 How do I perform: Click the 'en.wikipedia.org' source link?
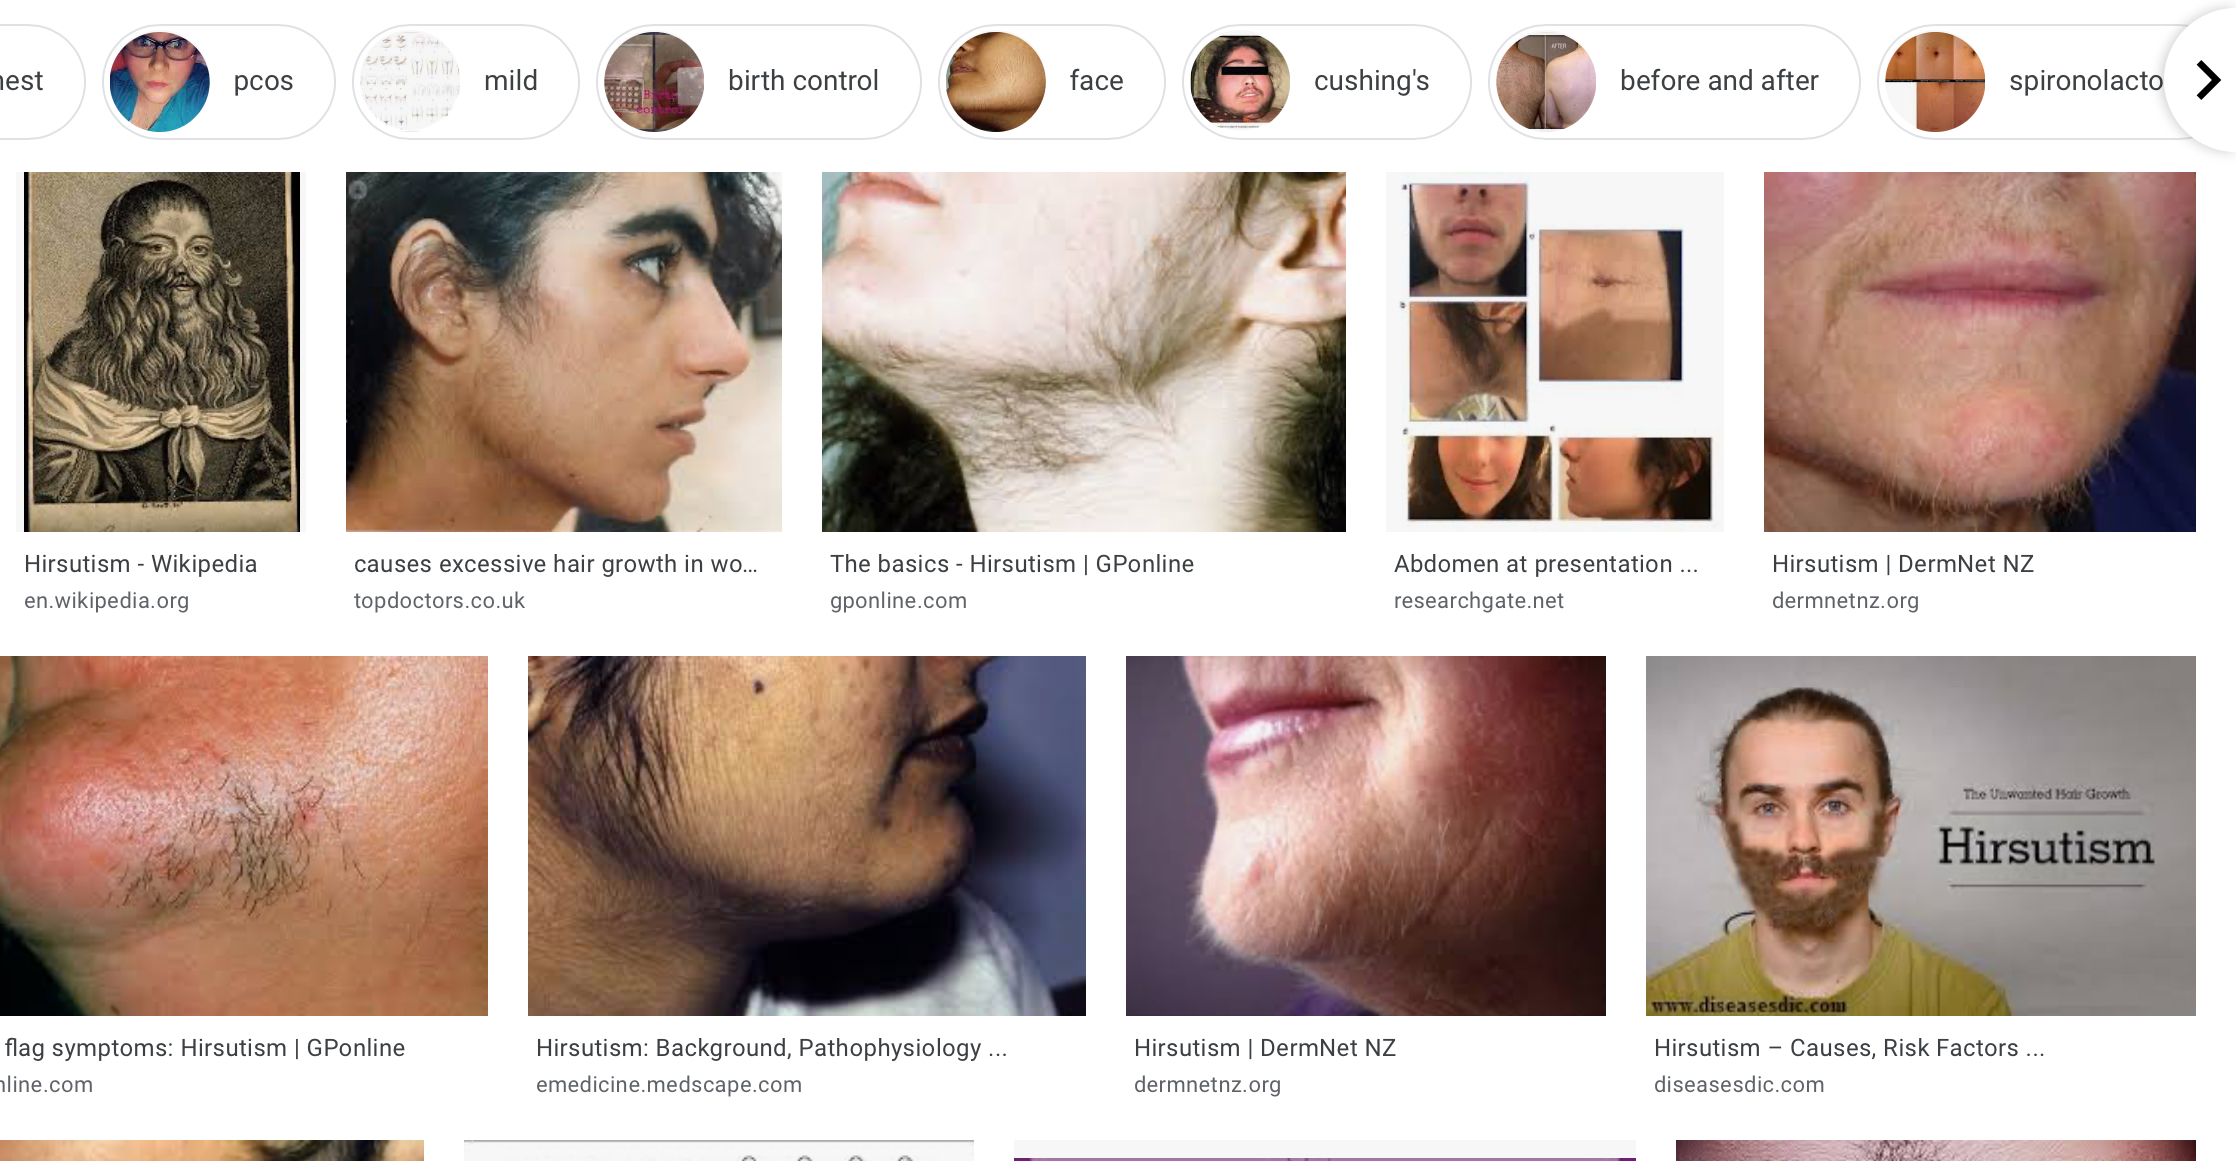coord(107,601)
